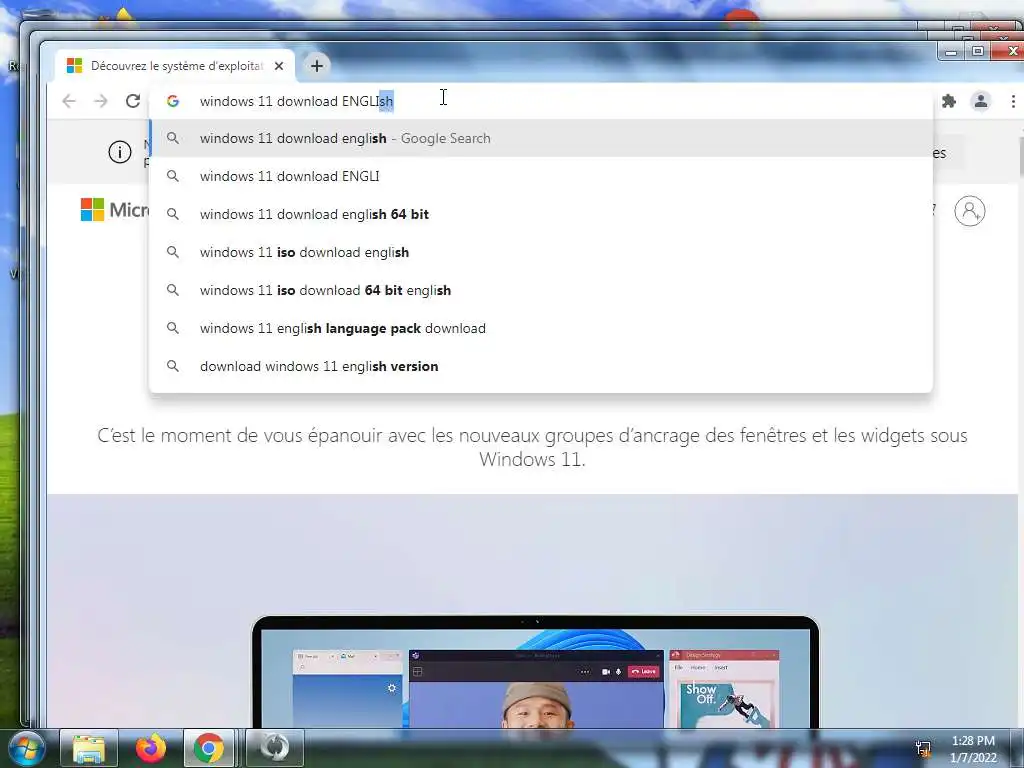Click the browser forward arrow

click(101, 101)
